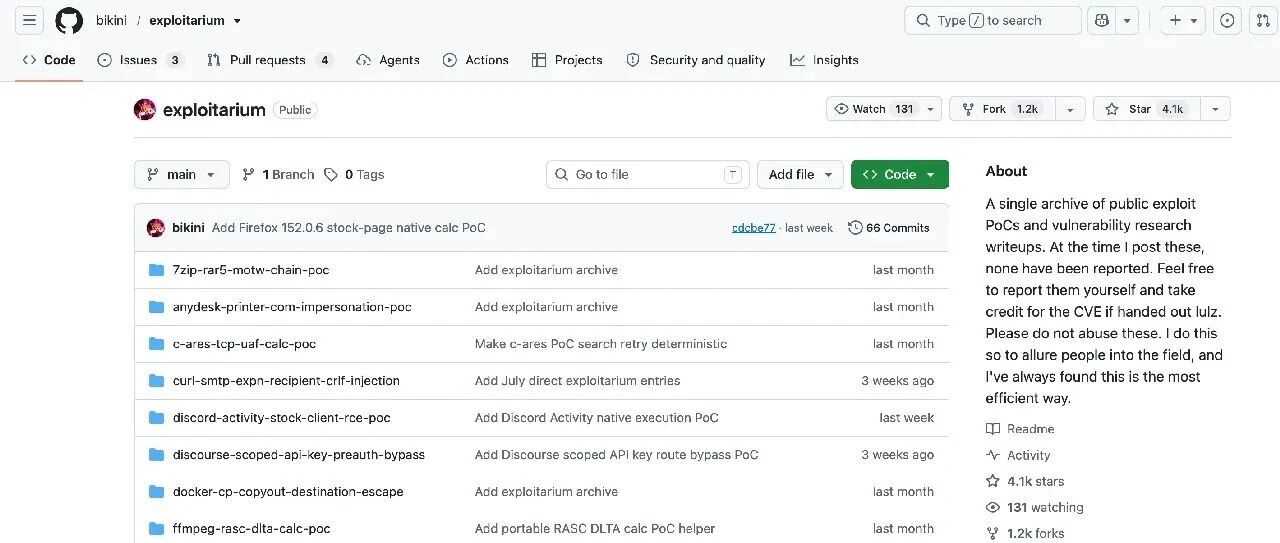
Task: Expand the Watch notifications dropdown arrow
Action: click(x=931, y=109)
